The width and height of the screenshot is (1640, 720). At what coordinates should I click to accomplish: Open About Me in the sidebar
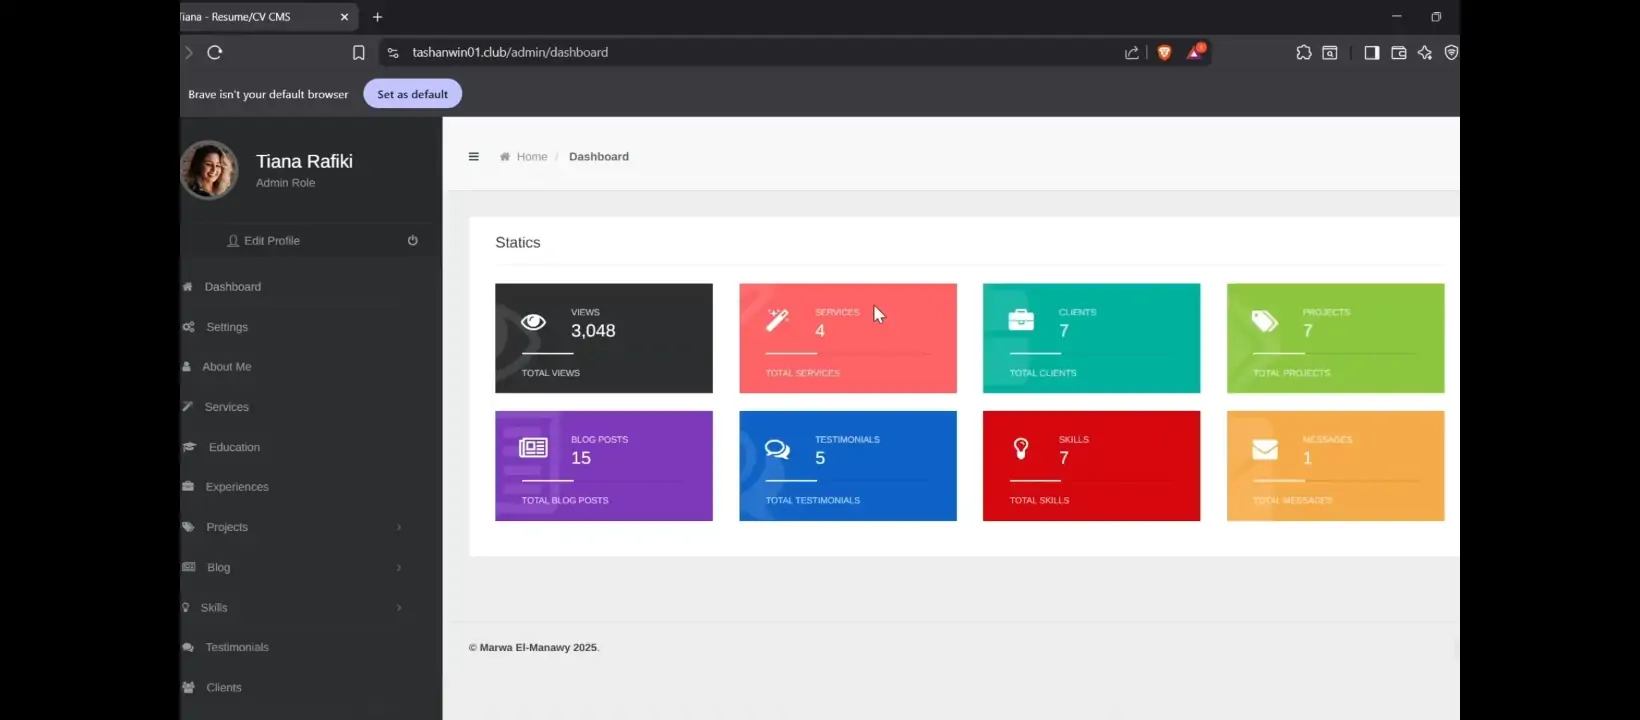point(227,367)
